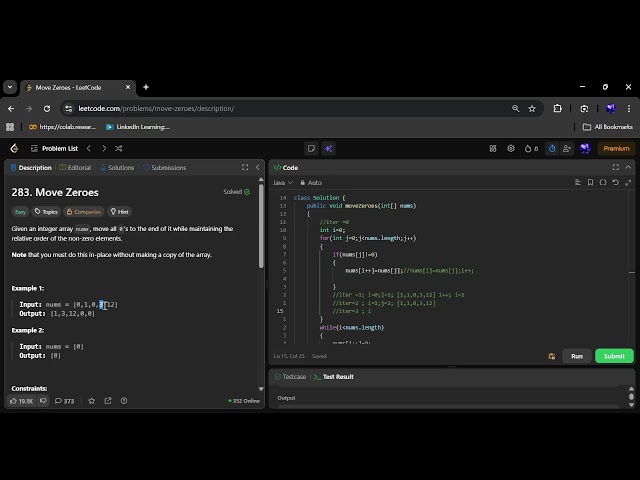640x480 pixels.
Task: Open the LinkedIn Learning bookmark
Action: pyautogui.click(x=138, y=127)
